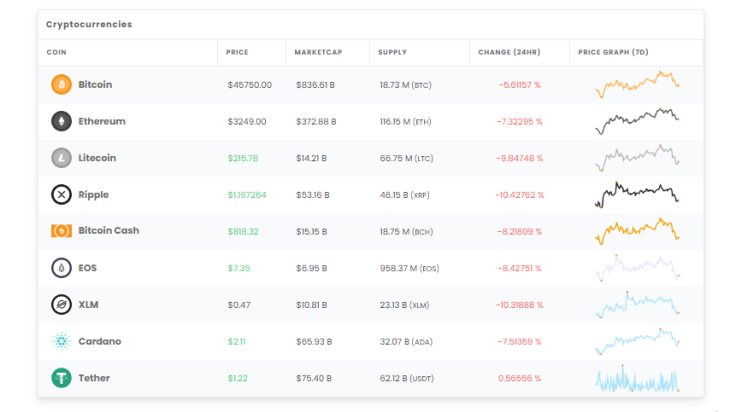This screenshot has width=736, height=412.
Task: Click Bitcoin price $45750.00
Action: 250,85
